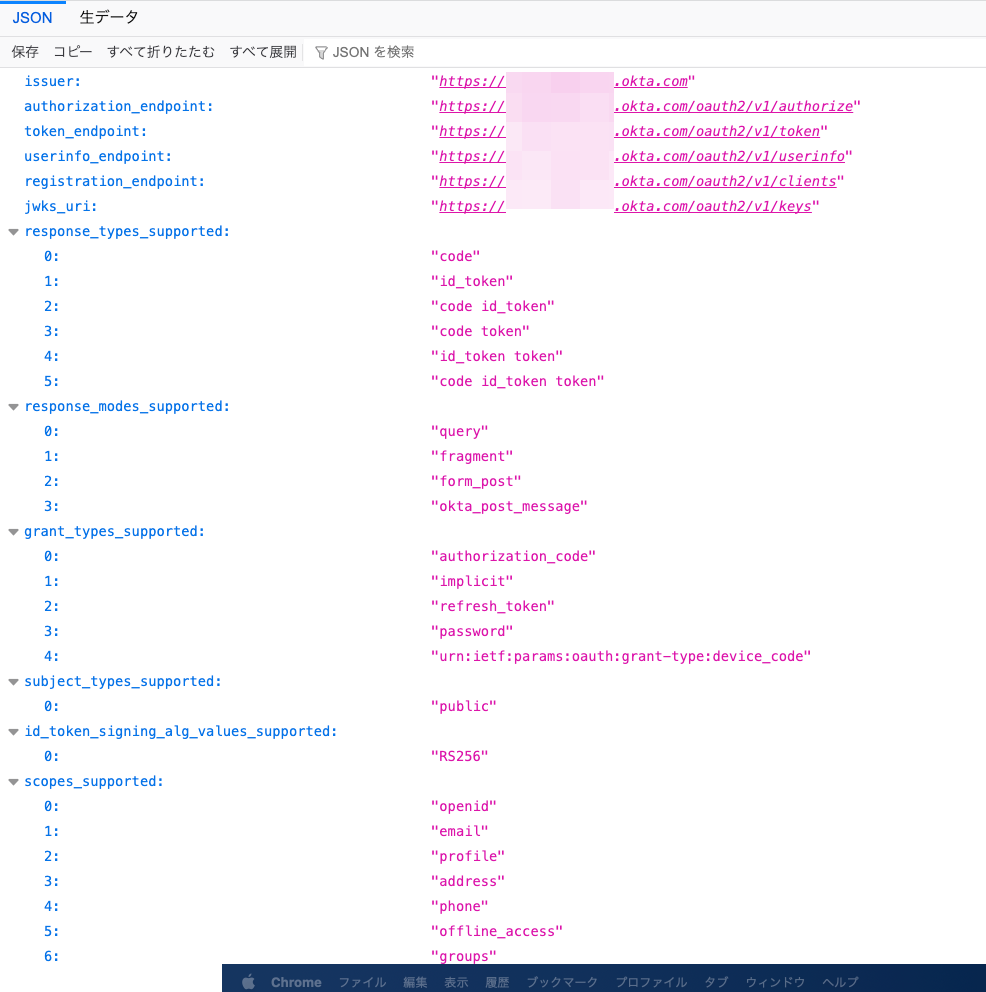This screenshot has height=992, width=986.
Task: Select the token_endpoint key
Action: click(x=85, y=132)
